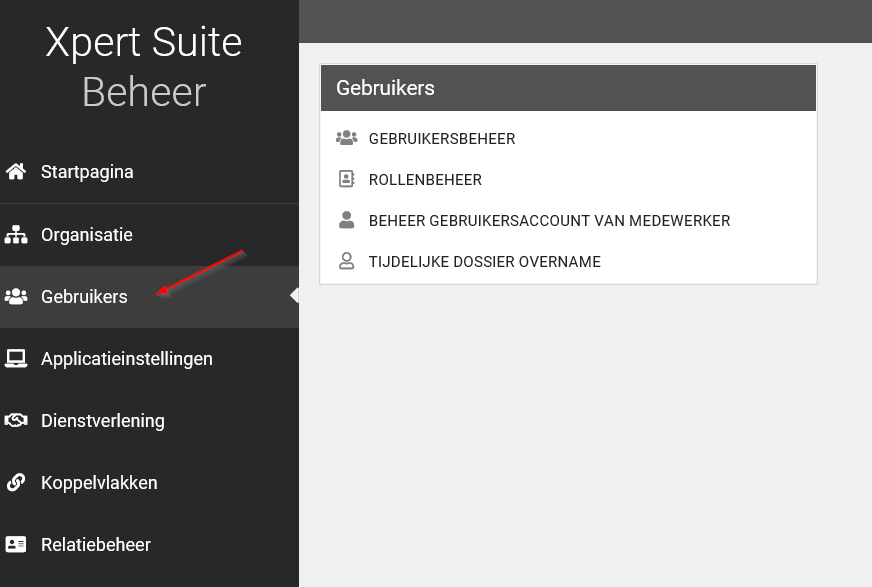Open the ROLLENBEHEER link
872x587 pixels.
click(x=425, y=180)
